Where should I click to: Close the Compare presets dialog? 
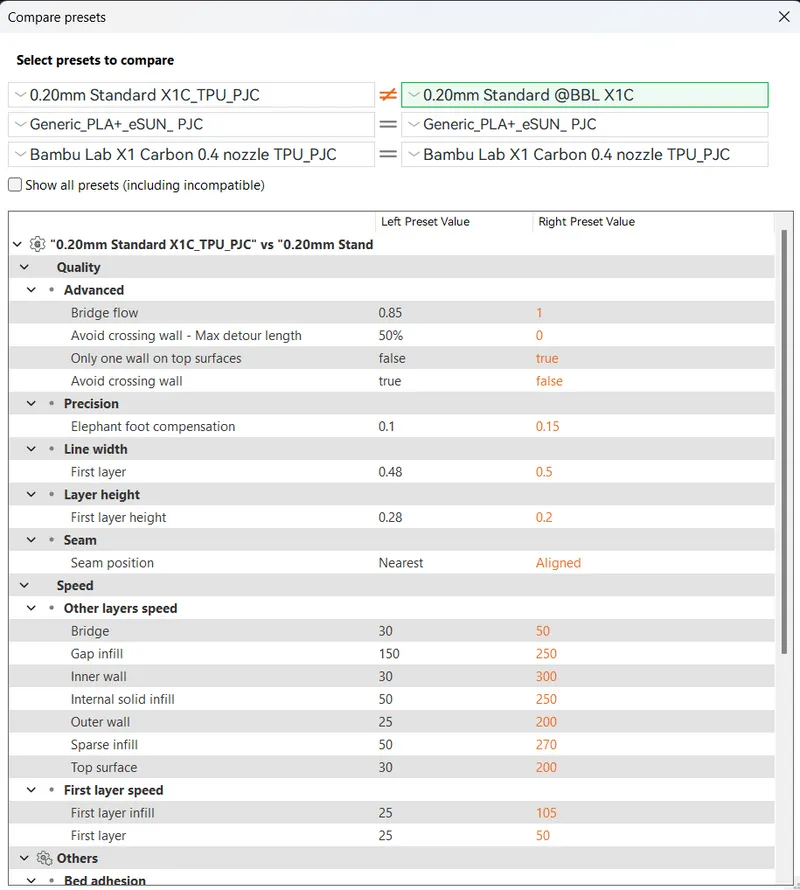[784, 17]
